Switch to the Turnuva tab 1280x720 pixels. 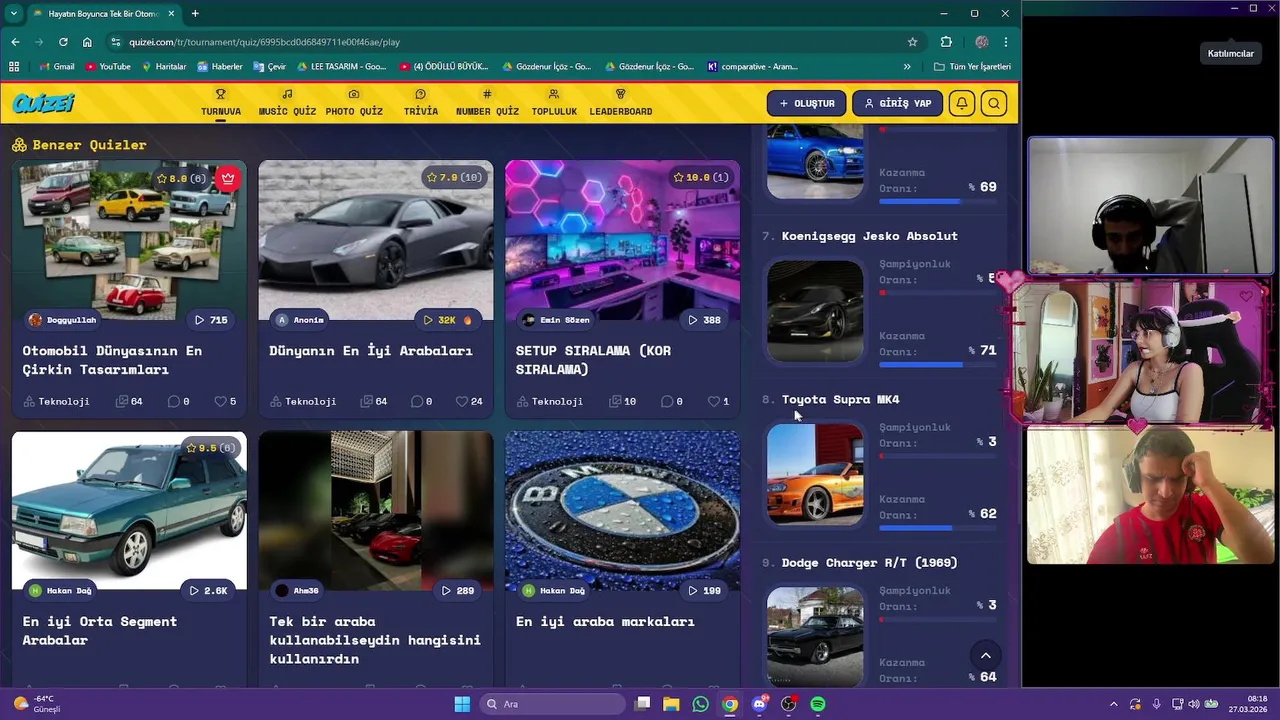(x=220, y=103)
